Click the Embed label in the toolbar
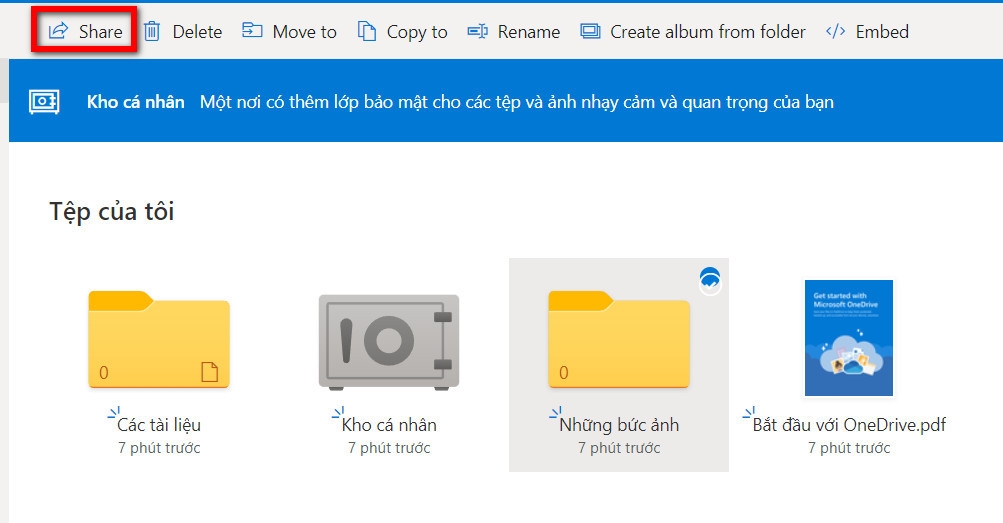 pos(882,31)
